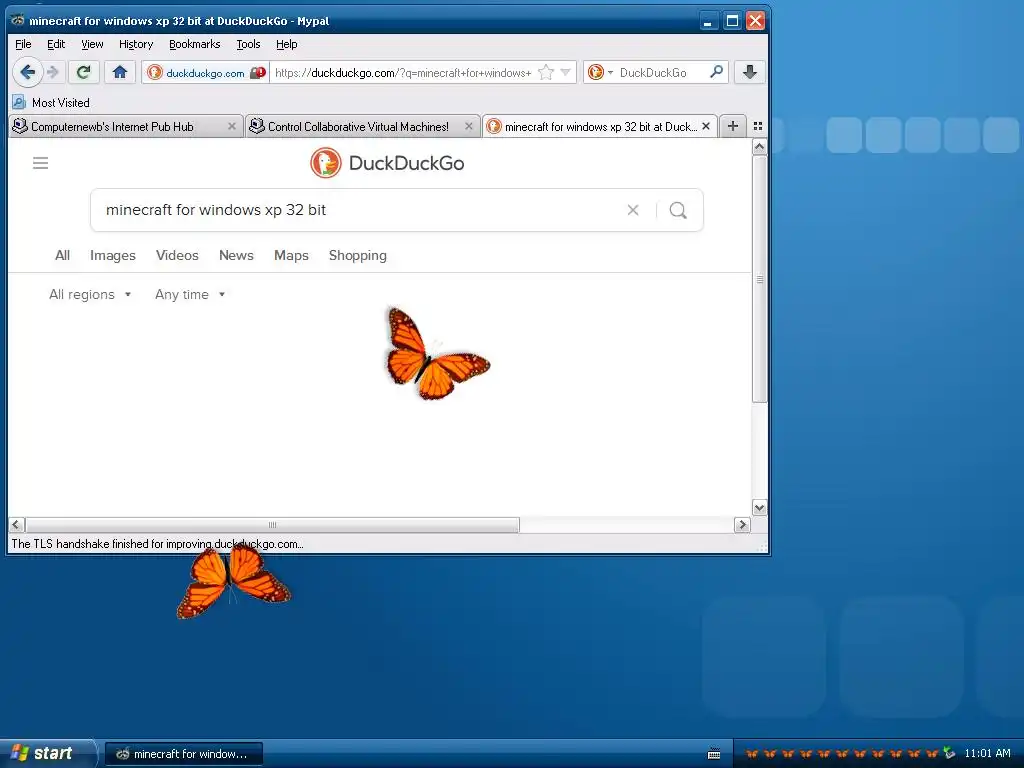Switch to News results
Image resolution: width=1024 pixels, height=768 pixels.
(x=236, y=255)
